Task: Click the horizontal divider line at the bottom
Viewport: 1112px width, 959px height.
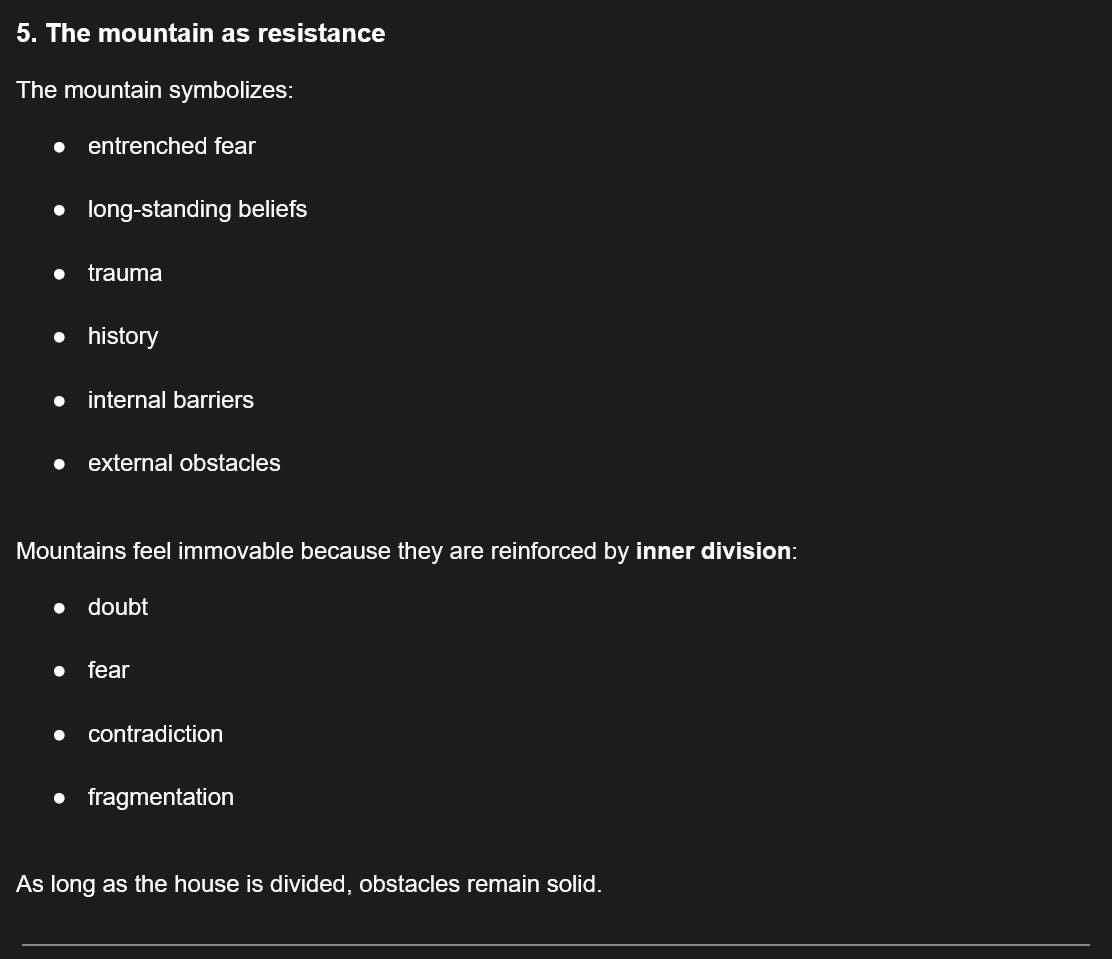Action: click(x=555, y=944)
